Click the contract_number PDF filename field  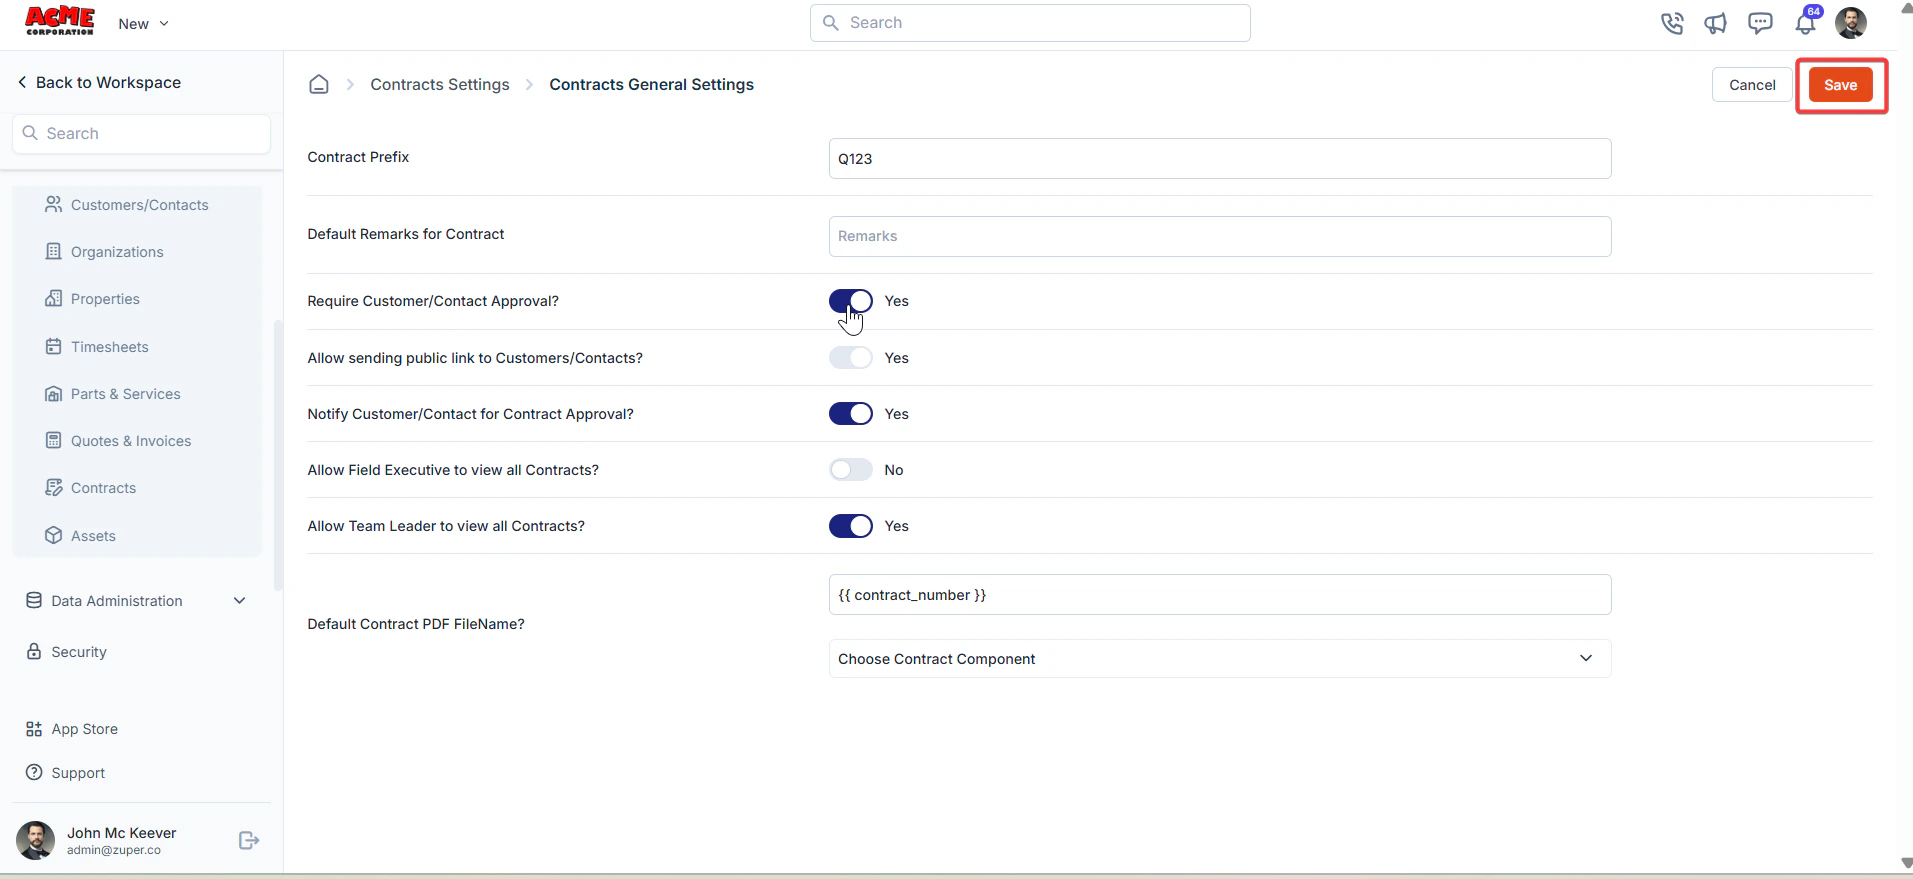pos(1220,594)
